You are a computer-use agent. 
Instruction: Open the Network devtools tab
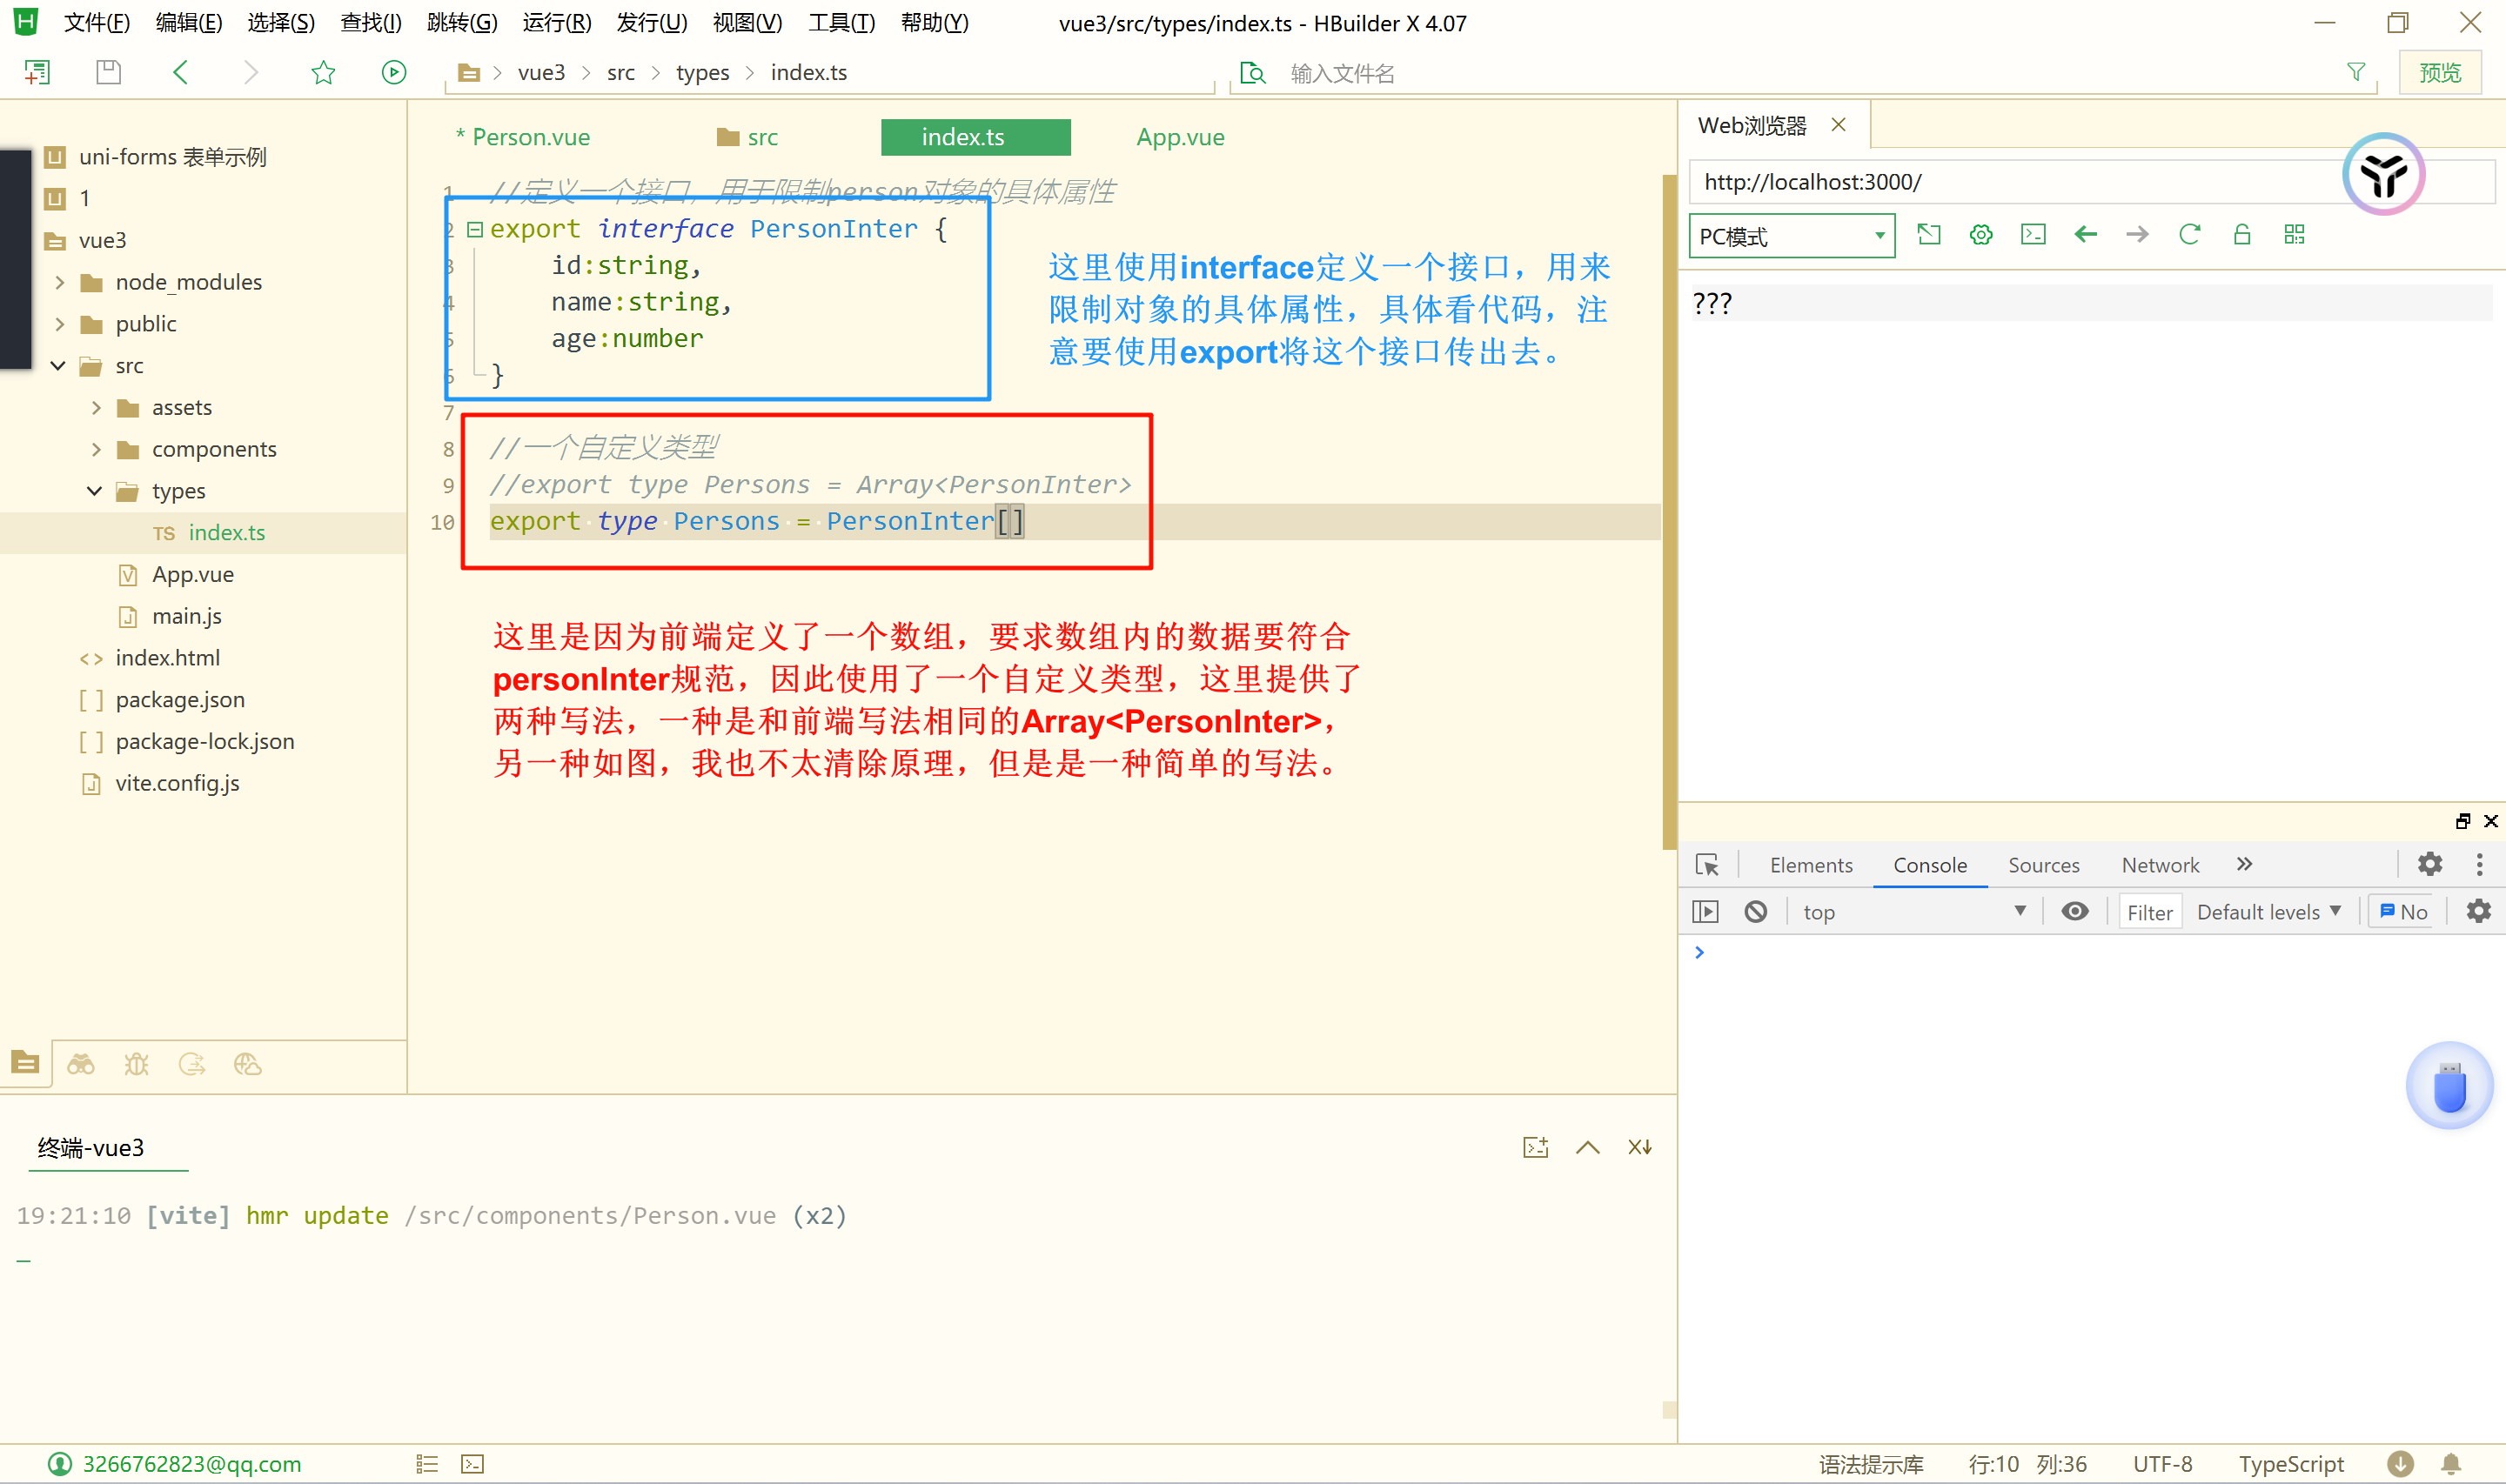click(2159, 865)
